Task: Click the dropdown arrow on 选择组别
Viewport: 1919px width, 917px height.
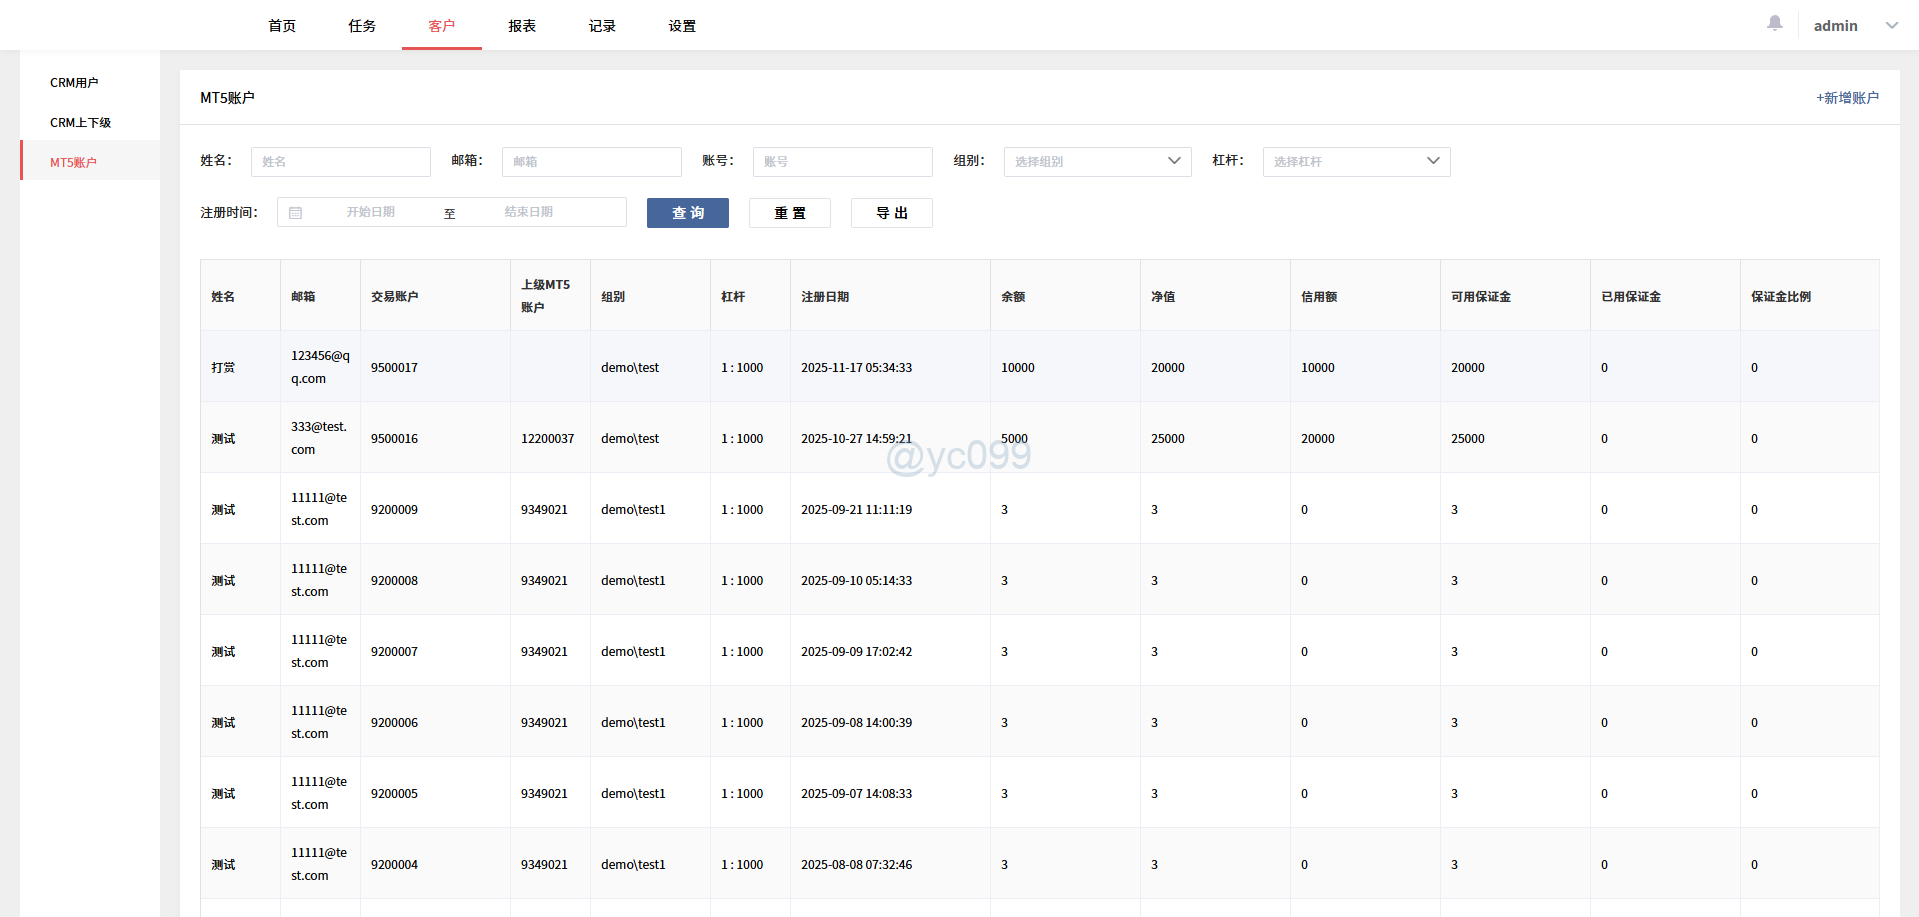Action: 1174,161
